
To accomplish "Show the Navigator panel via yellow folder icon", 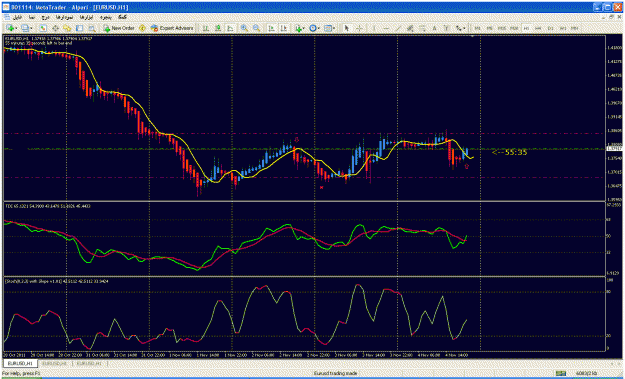I will coord(67,28).
